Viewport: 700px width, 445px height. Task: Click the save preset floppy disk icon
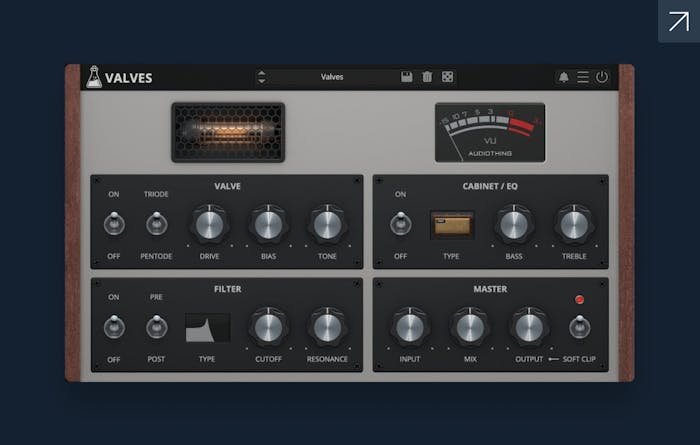pos(407,77)
